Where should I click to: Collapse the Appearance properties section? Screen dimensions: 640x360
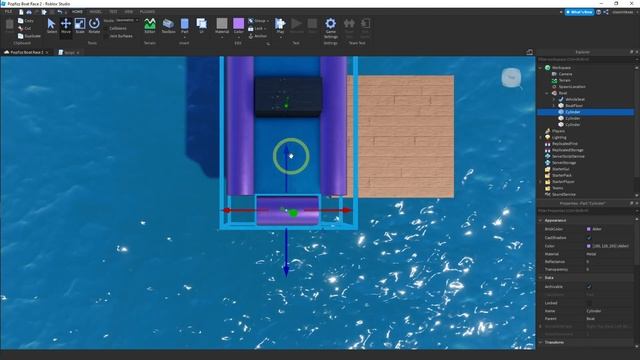point(541,220)
